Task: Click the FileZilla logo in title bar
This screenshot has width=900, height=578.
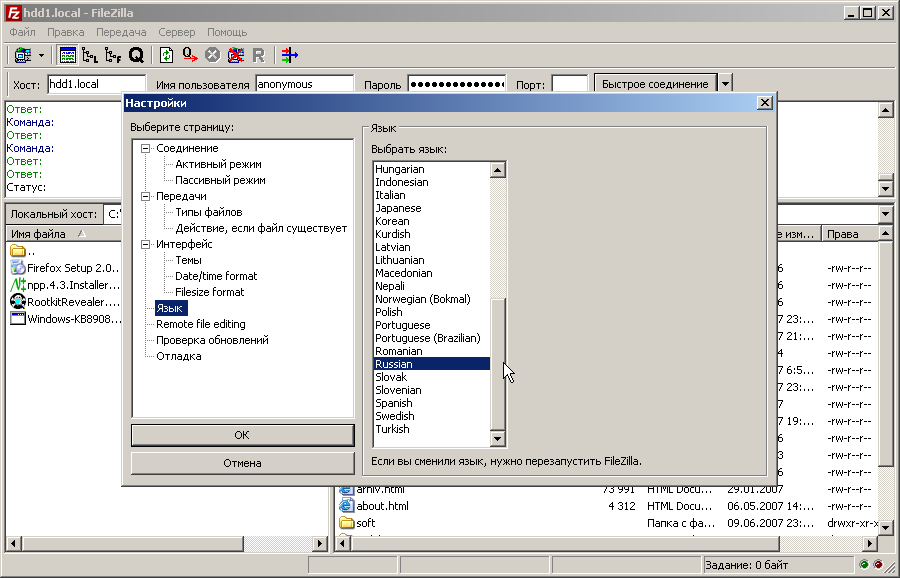Action: (x=13, y=13)
